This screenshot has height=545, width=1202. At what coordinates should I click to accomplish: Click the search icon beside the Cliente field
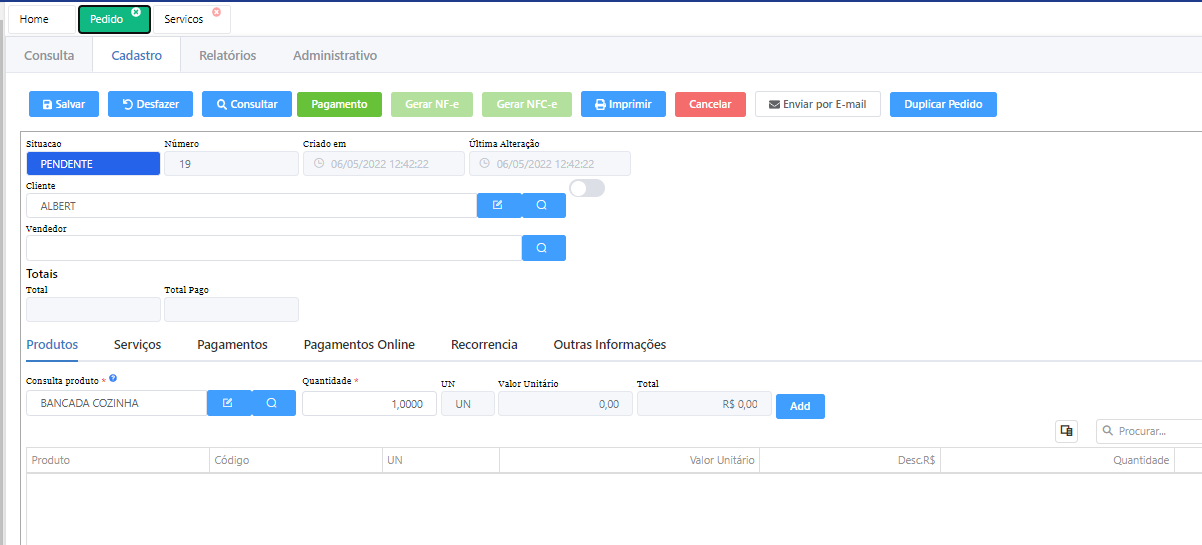[543, 205]
